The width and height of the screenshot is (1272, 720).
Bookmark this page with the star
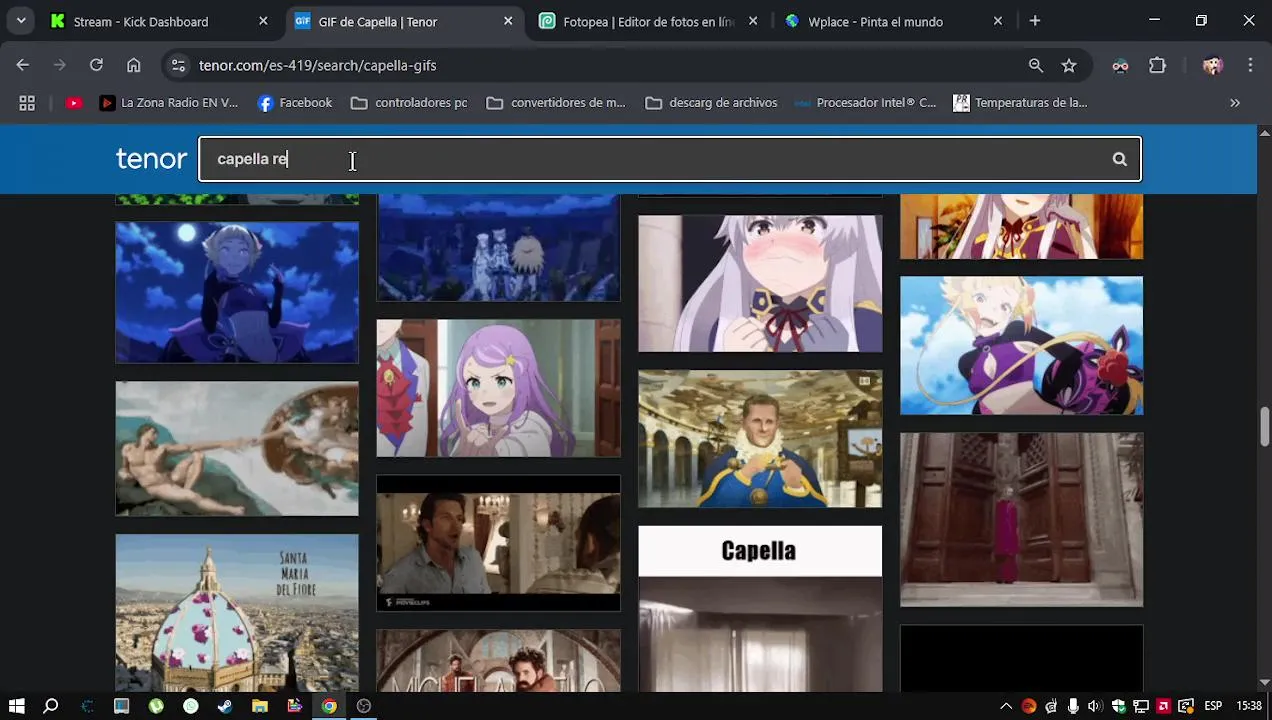click(x=1069, y=65)
